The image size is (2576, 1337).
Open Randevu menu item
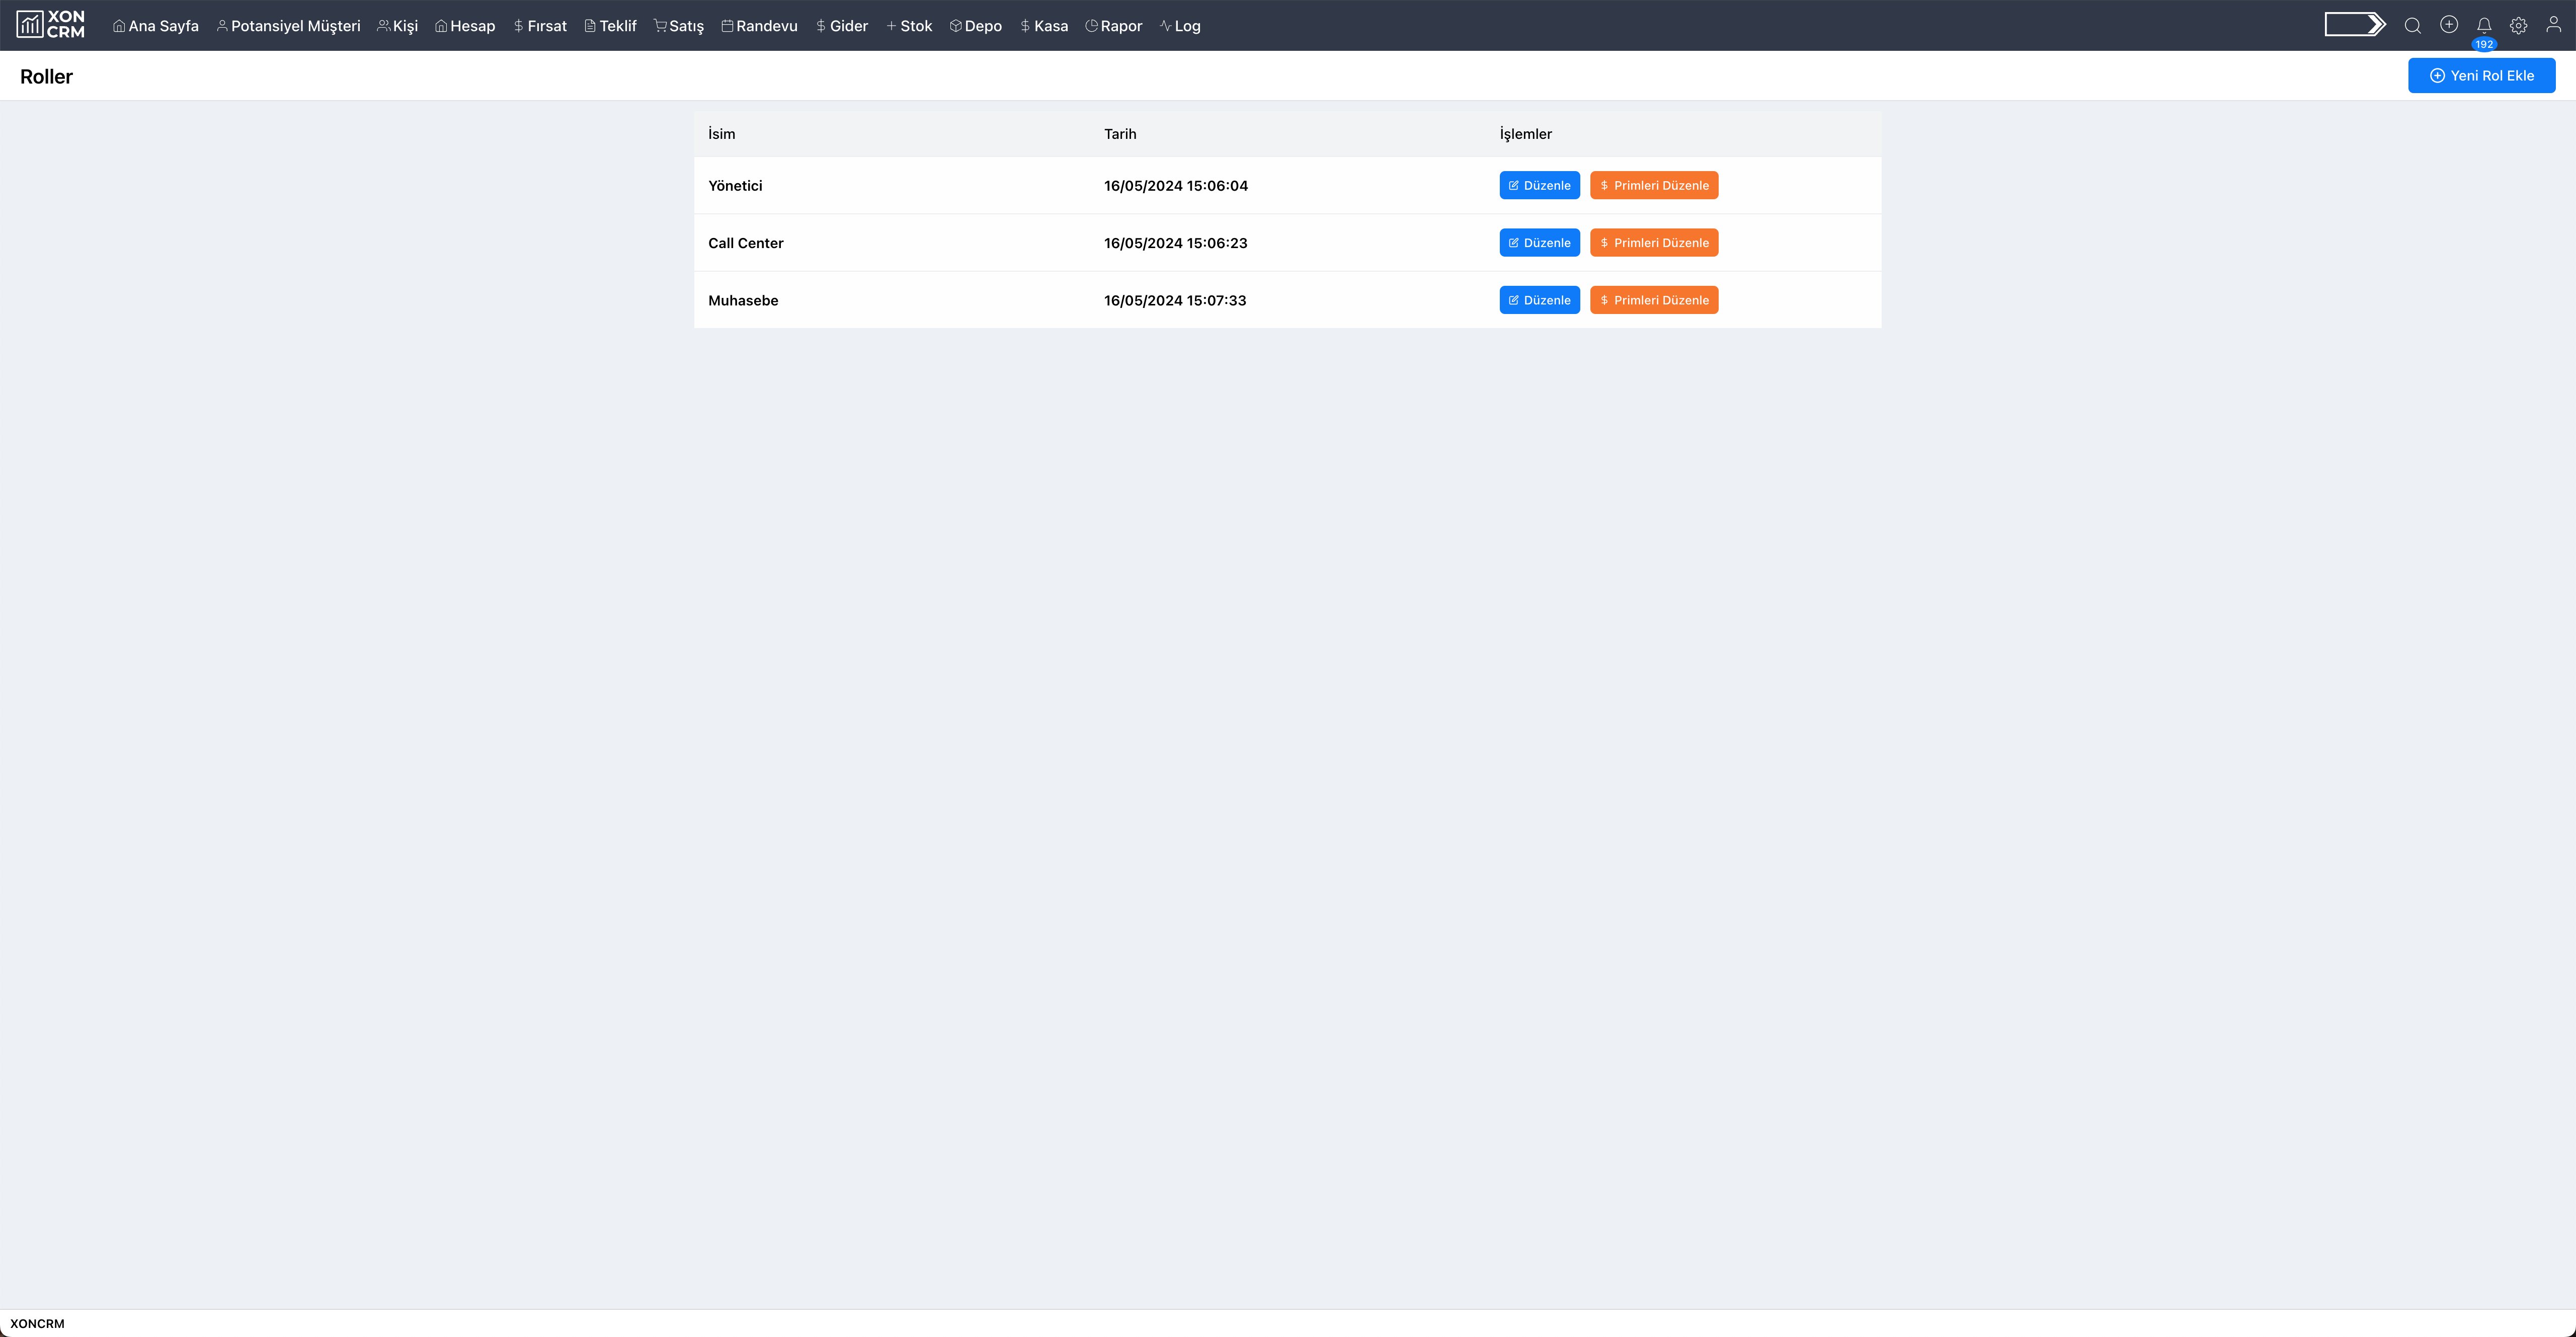[760, 26]
